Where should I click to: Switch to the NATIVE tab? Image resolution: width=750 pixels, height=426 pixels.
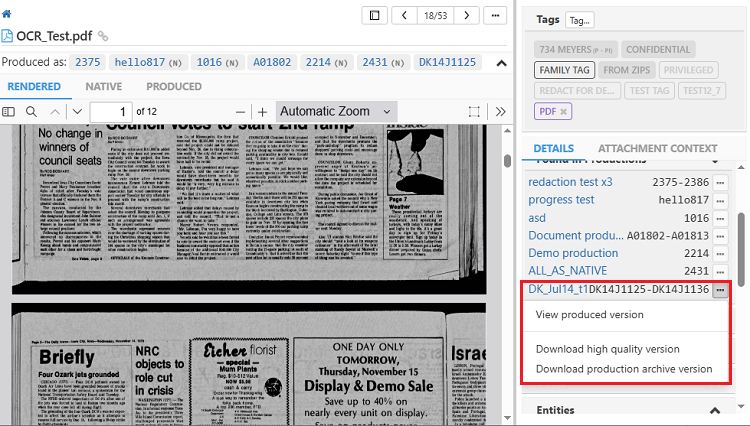[x=104, y=87]
